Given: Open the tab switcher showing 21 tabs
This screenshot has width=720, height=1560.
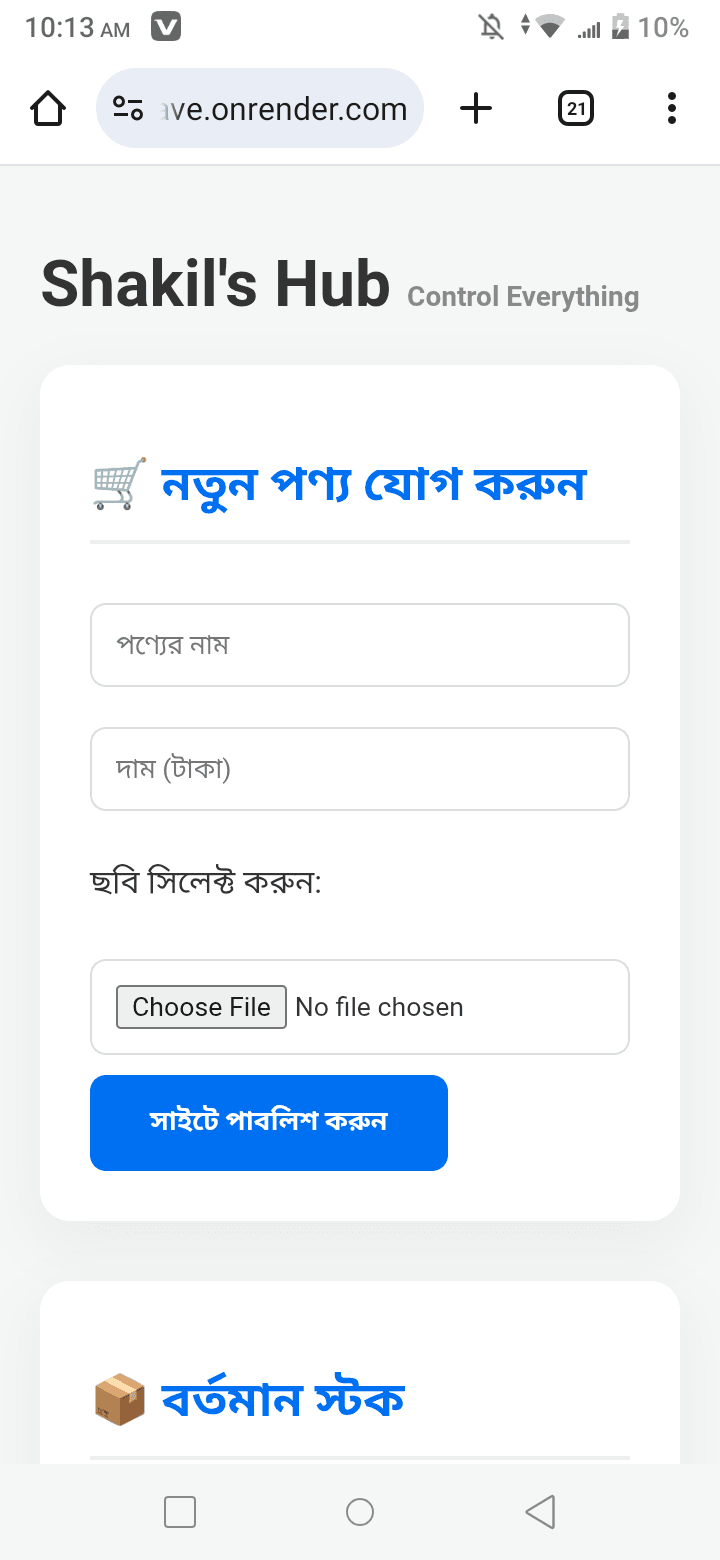Looking at the screenshot, I should (576, 108).
